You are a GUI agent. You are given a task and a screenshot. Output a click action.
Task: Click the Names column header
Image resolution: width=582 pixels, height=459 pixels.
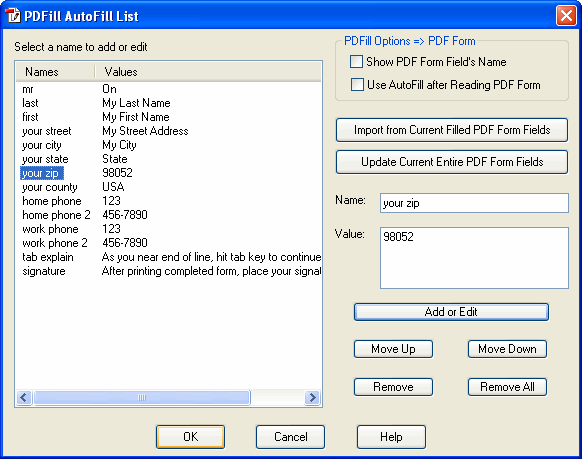click(56, 72)
